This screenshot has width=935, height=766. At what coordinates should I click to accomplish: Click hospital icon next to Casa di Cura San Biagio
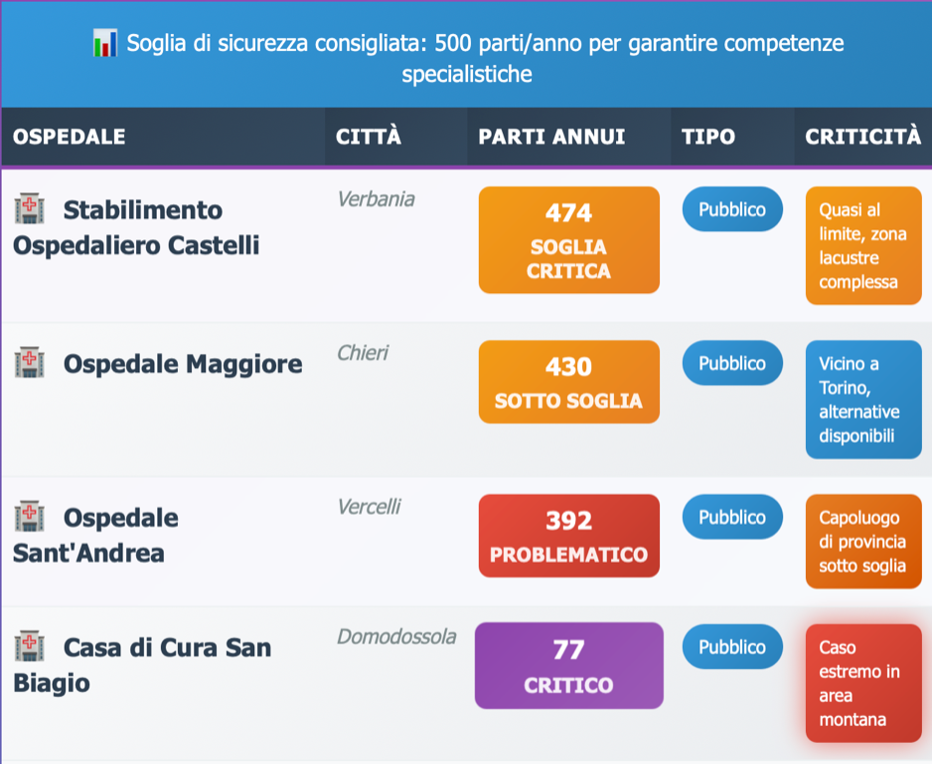(x=29, y=647)
